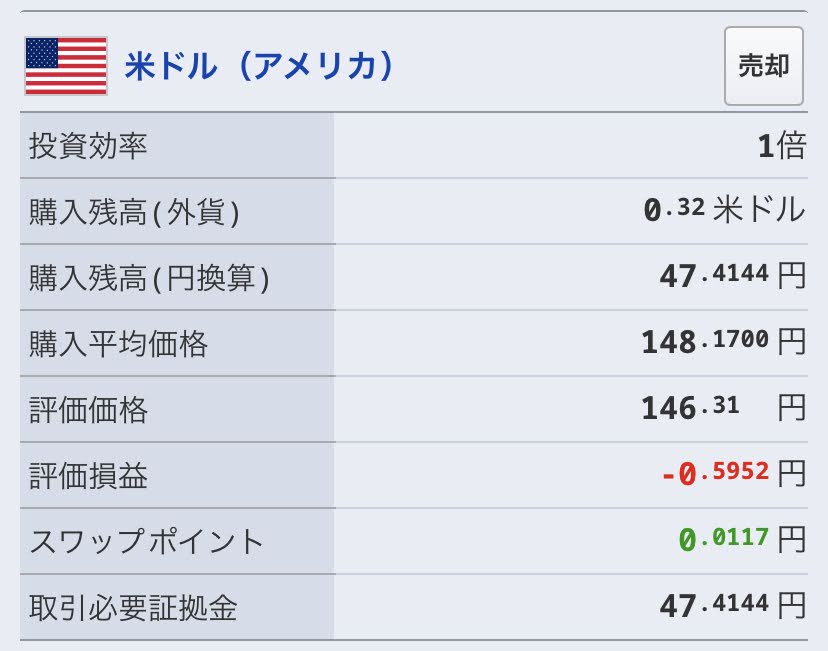Click the green 0.0117 円 swap value

coord(742,539)
